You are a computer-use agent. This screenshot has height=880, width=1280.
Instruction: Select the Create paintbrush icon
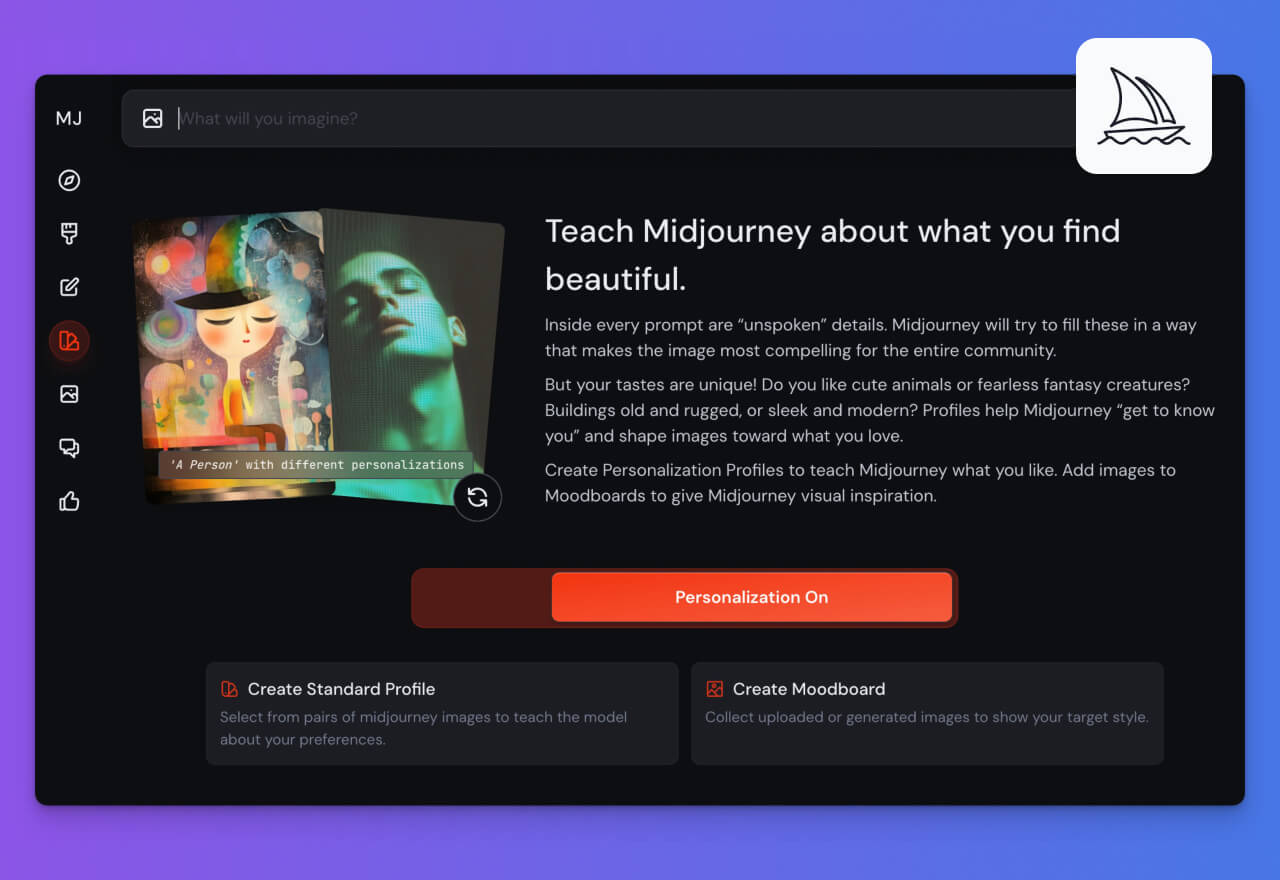69,234
